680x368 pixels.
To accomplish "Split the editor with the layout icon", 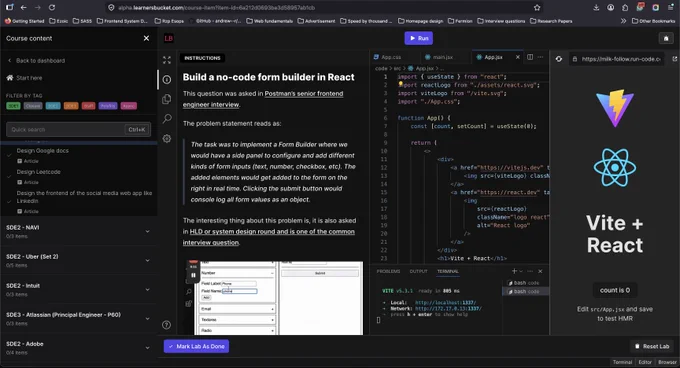I will click(530, 57).
